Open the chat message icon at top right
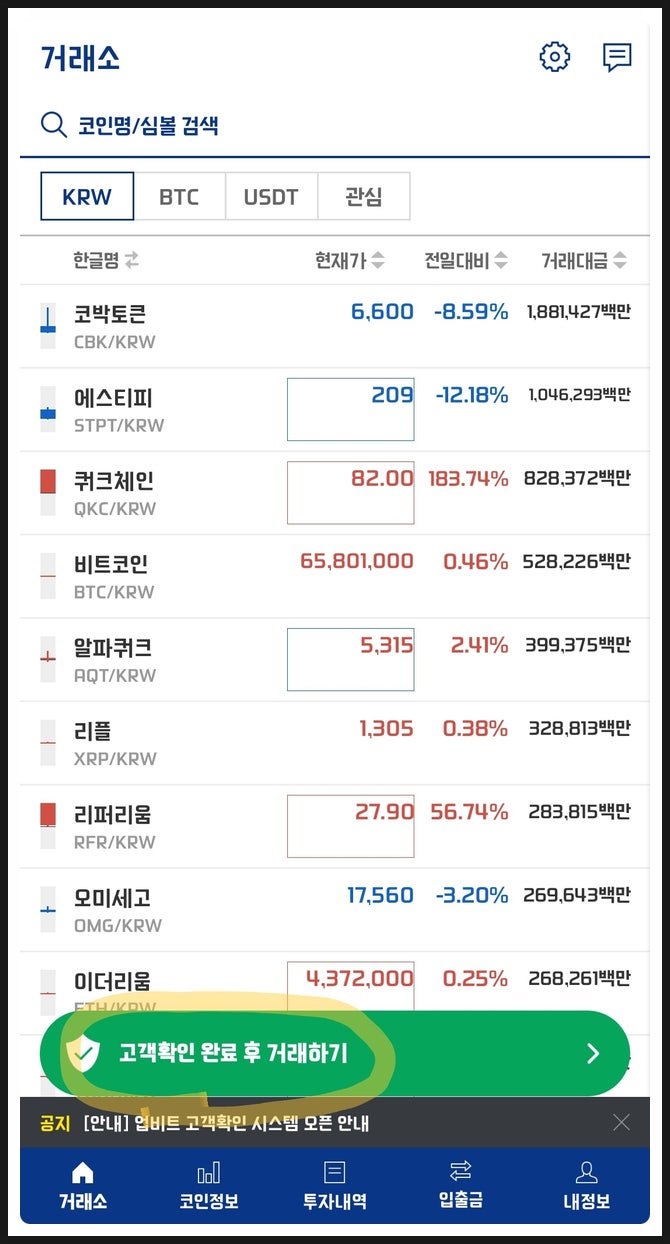The height and width of the screenshot is (1244, 670). pos(617,56)
